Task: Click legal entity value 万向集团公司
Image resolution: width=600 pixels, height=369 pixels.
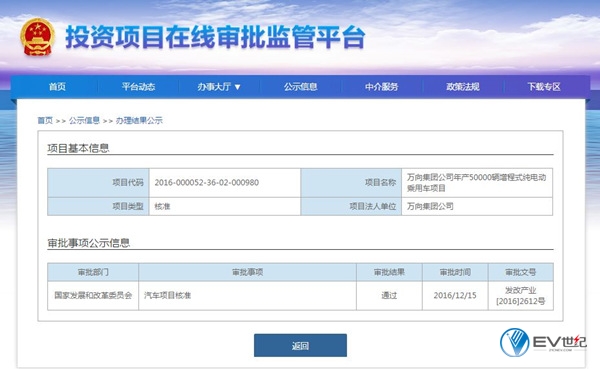Action: [x=430, y=206]
